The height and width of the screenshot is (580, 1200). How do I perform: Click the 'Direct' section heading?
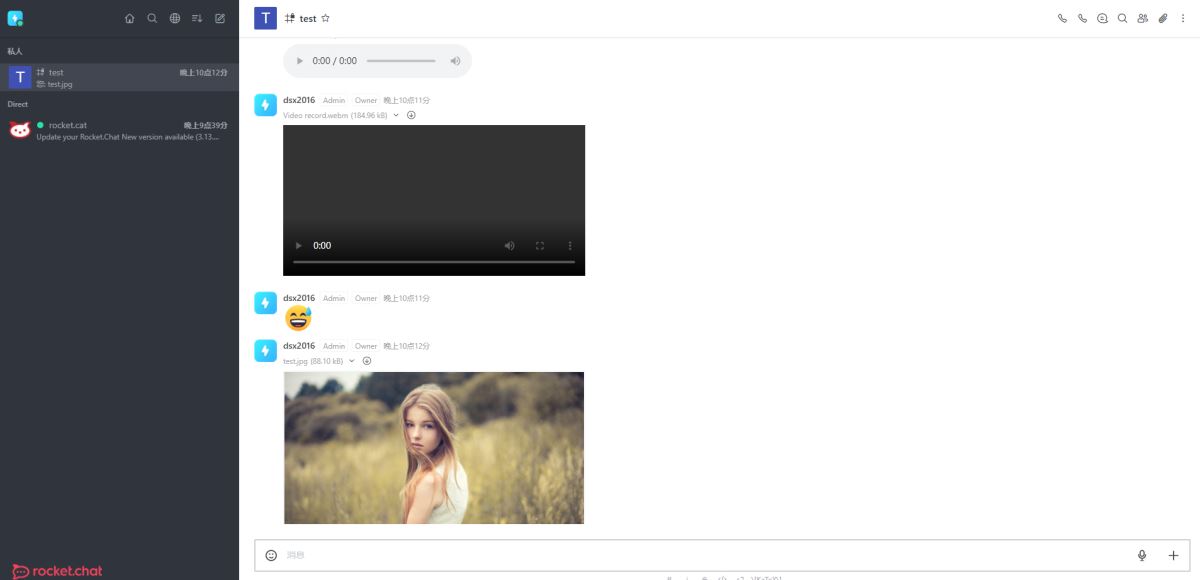point(18,104)
